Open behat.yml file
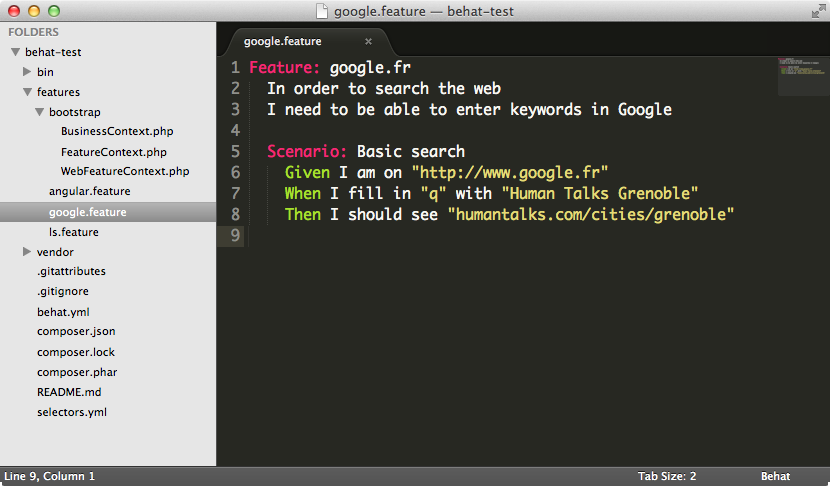Image resolution: width=830 pixels, height=486 pixels. click(63, 312)
